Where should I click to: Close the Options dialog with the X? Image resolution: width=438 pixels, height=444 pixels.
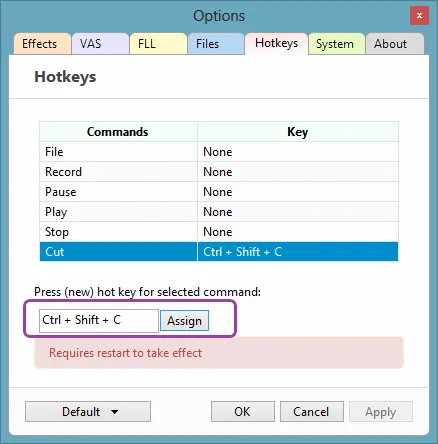(x=419, y=15)
